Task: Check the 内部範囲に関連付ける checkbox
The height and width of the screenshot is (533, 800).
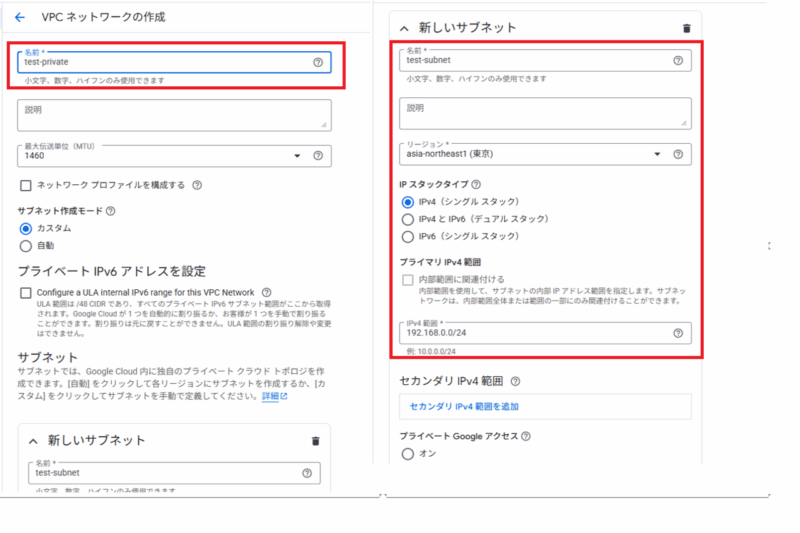Action: pyautogui.click(x=407, y=279)
